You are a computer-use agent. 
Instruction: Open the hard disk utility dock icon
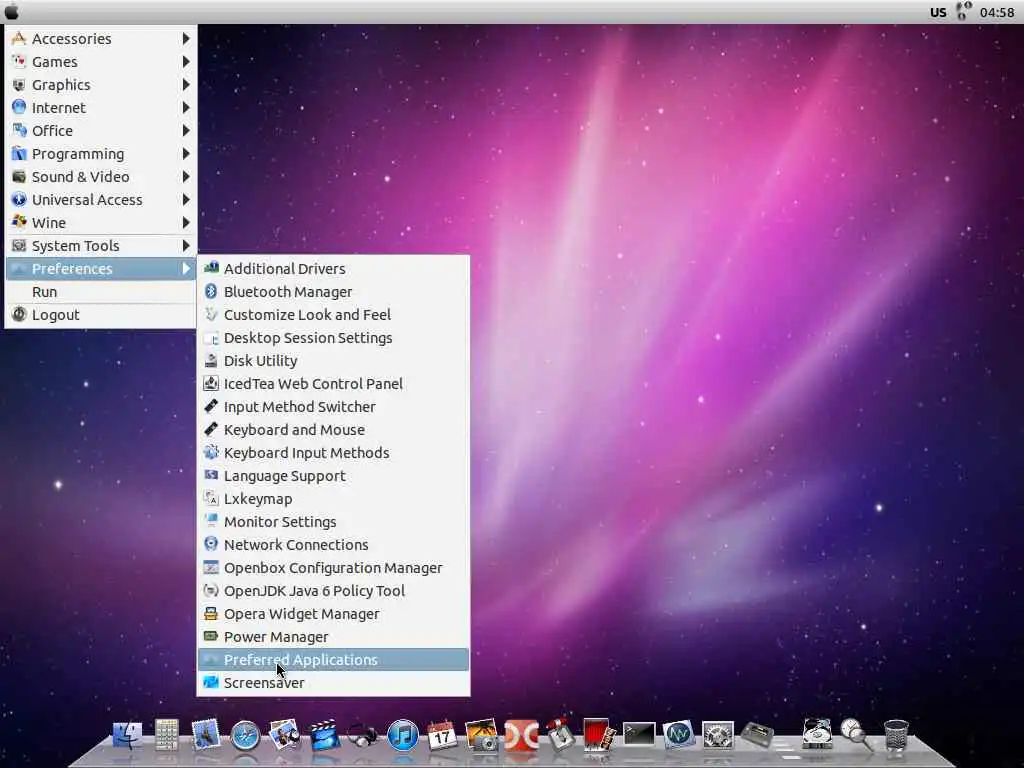[x=816, y=735]
